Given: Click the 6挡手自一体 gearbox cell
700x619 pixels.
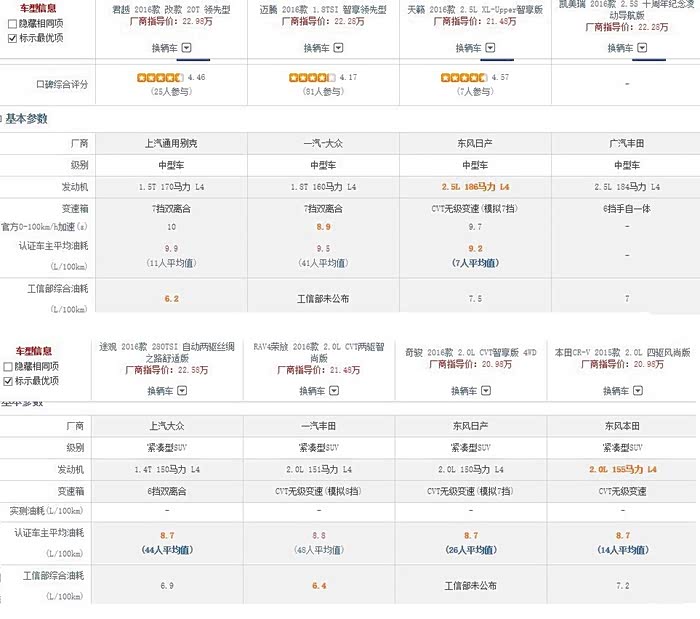Looking at the screenshot, I should coord(627,209).
